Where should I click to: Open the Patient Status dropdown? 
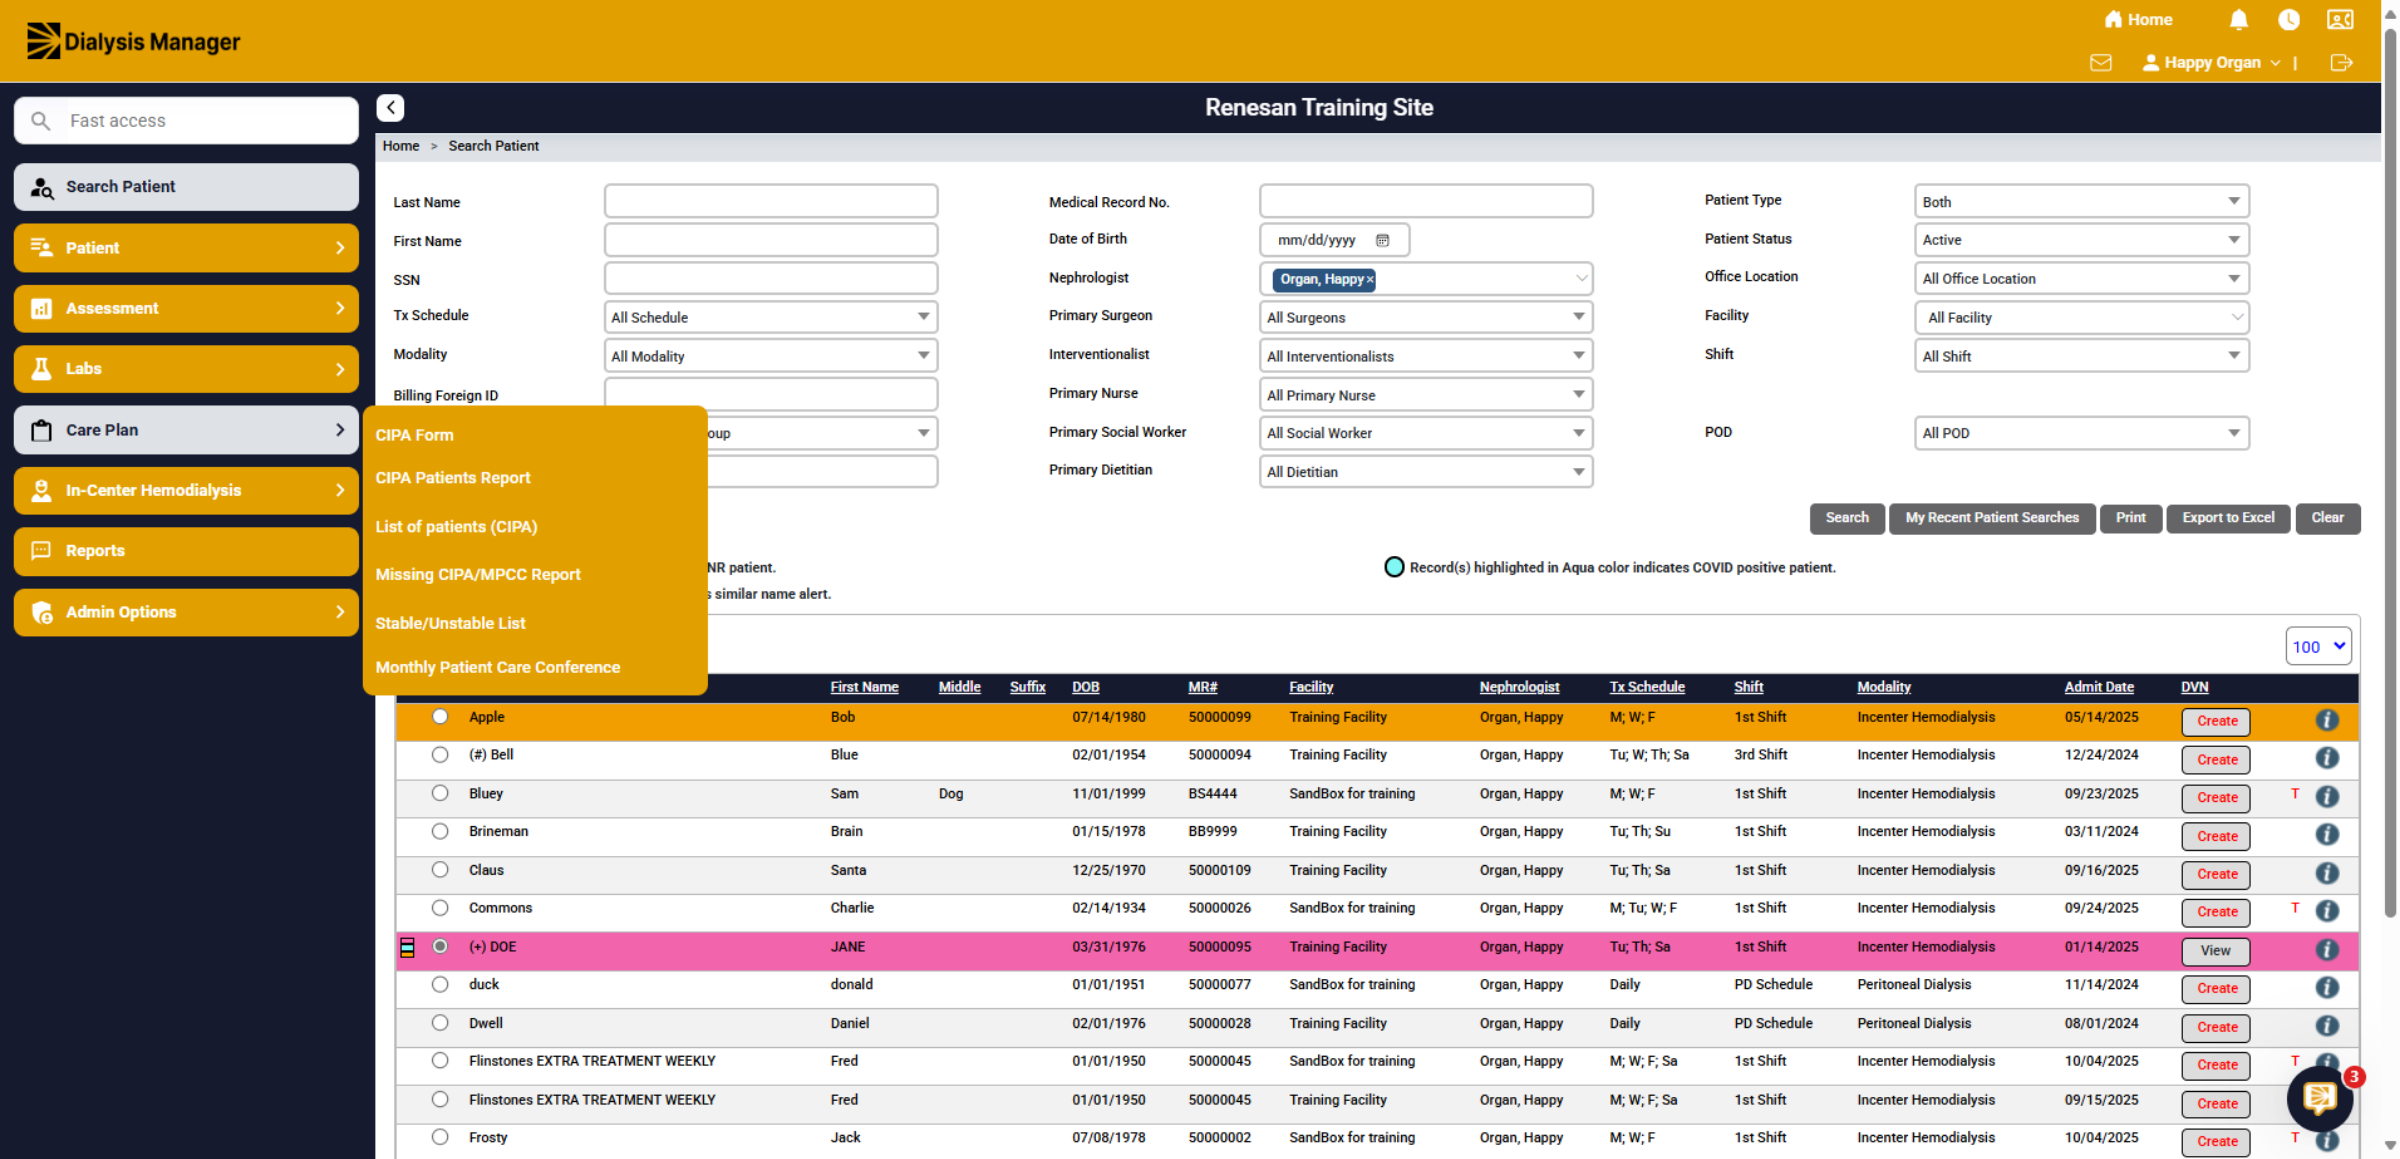(2081, 240)
